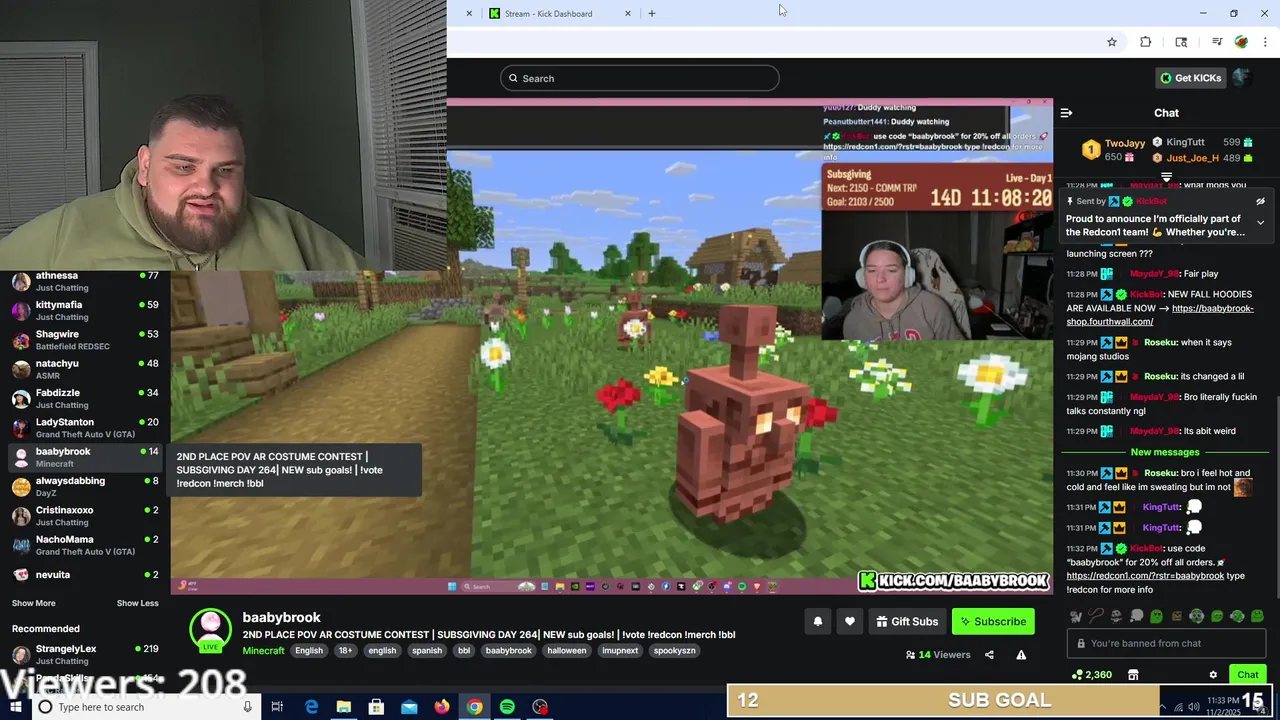Screen dimensions: 1280x720
Task: Open the baabybrook-shop.fourthwall.com link
Action: coord(1160,315)
